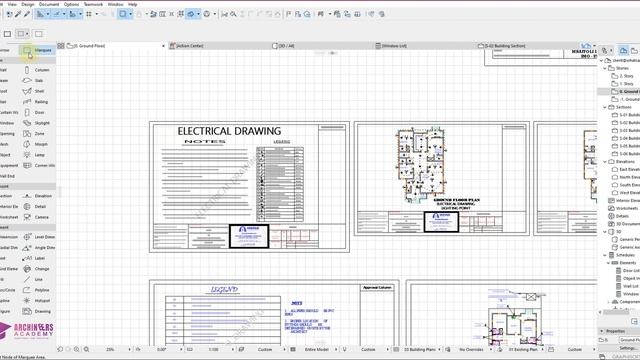Click 01 Existing Plan in status bar
The image size is (640, 360).
click(523, 349)
